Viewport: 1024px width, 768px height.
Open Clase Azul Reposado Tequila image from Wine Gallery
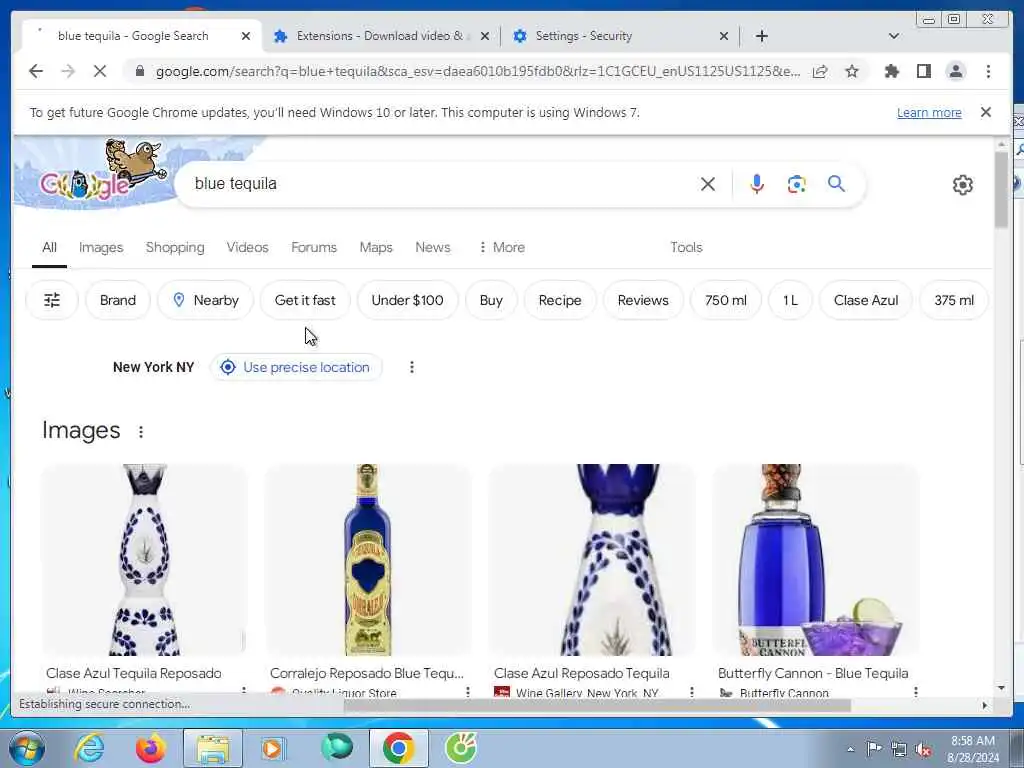click(x=592, y=560)
